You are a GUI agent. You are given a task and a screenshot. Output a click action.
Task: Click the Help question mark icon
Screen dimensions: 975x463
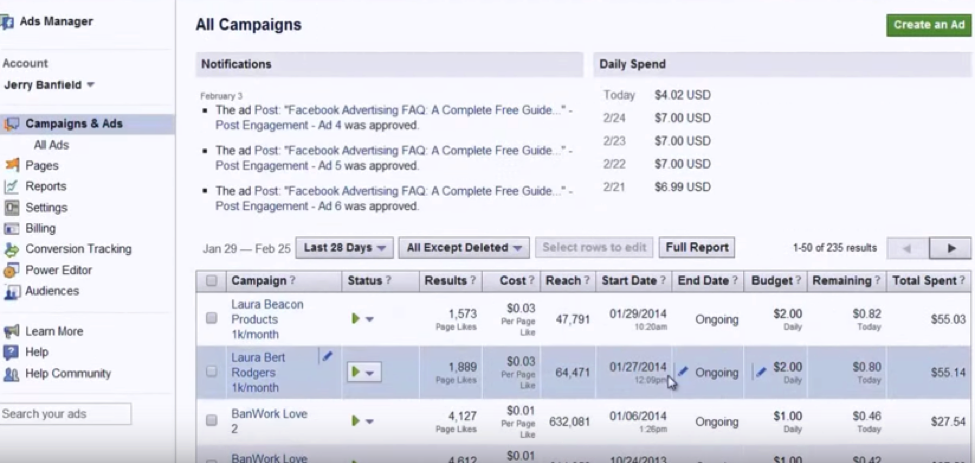click(x=11, y=352)
